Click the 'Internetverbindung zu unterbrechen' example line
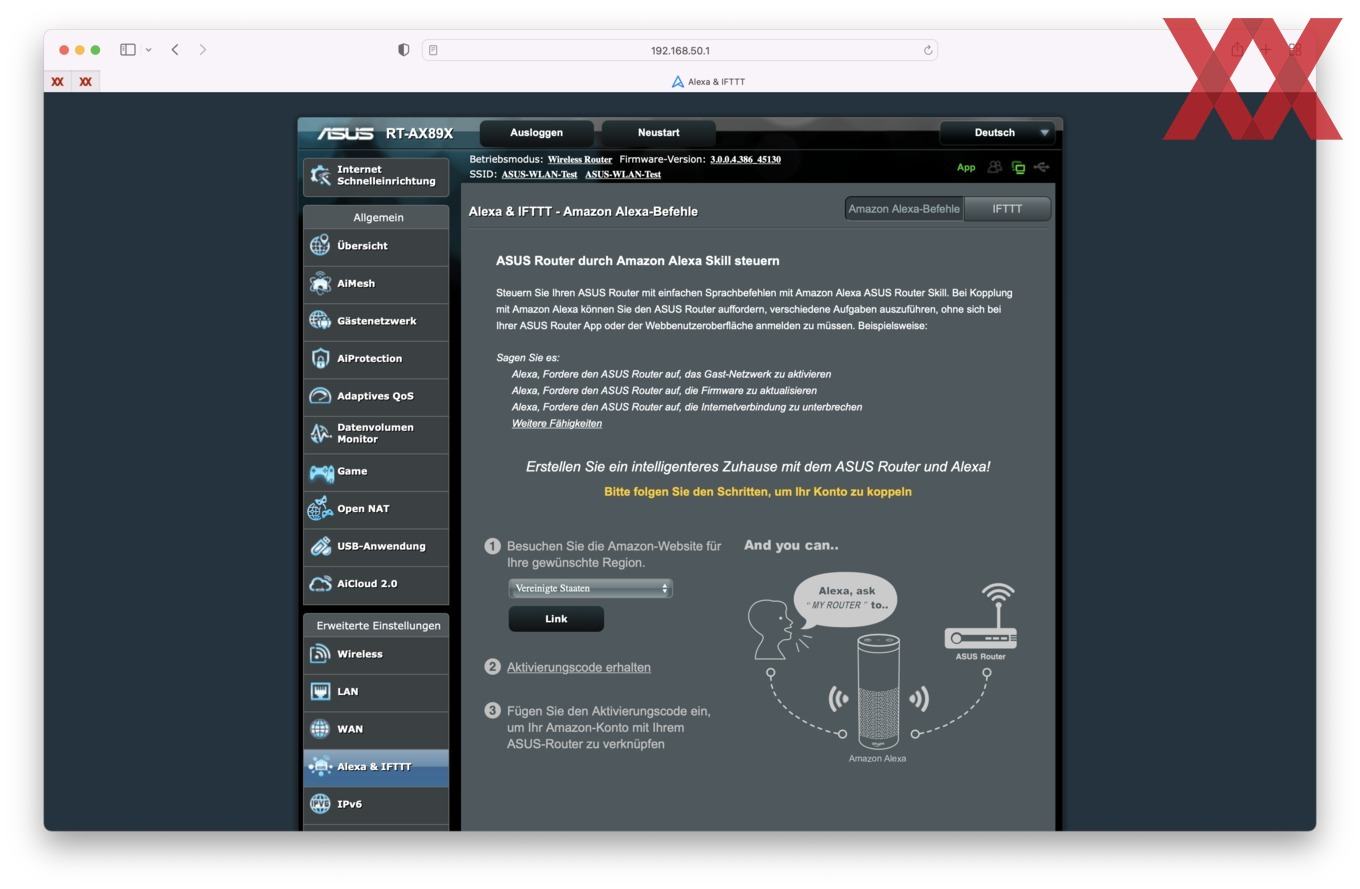Viewport: 1360px width, 889px height. (687, 407)
